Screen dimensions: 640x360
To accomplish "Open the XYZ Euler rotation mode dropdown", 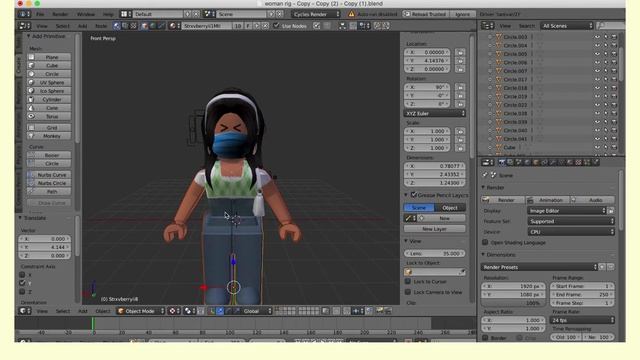I will point(435,113).
